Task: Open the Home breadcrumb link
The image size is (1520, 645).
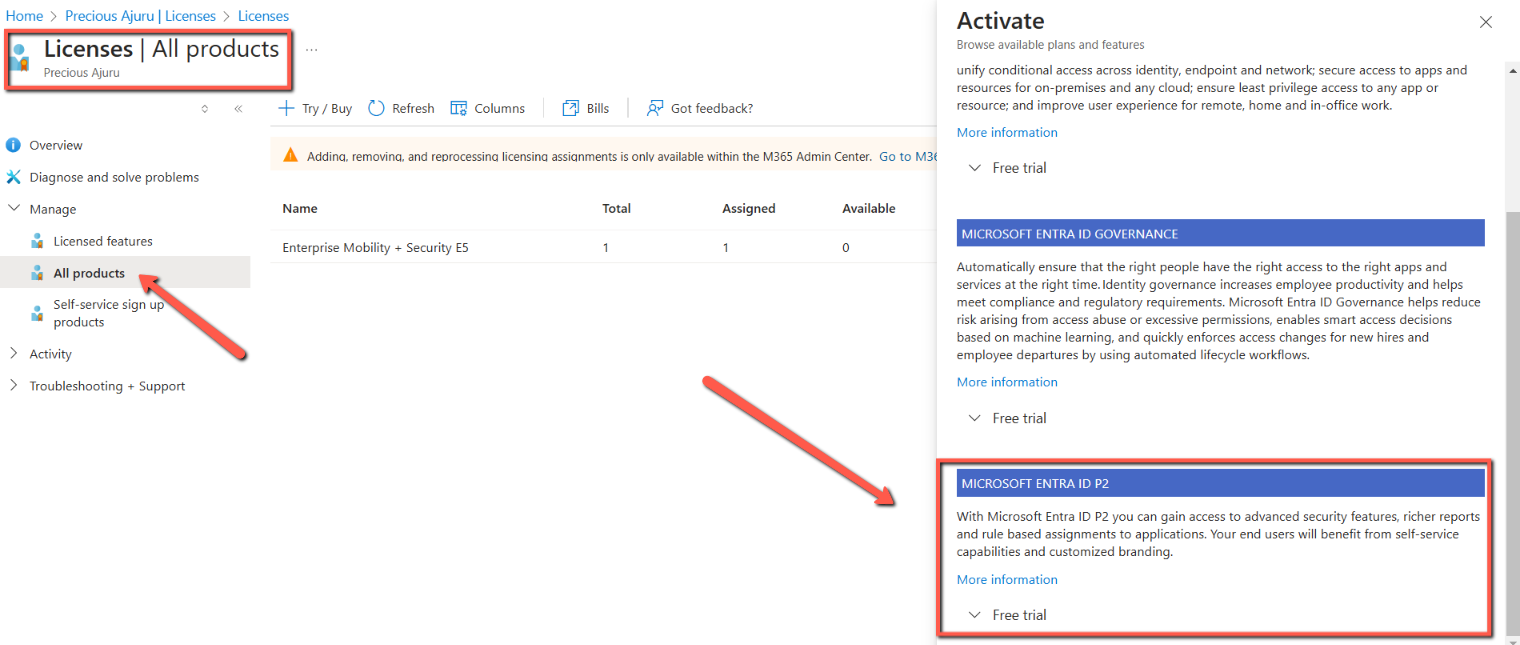Action: 24,16
